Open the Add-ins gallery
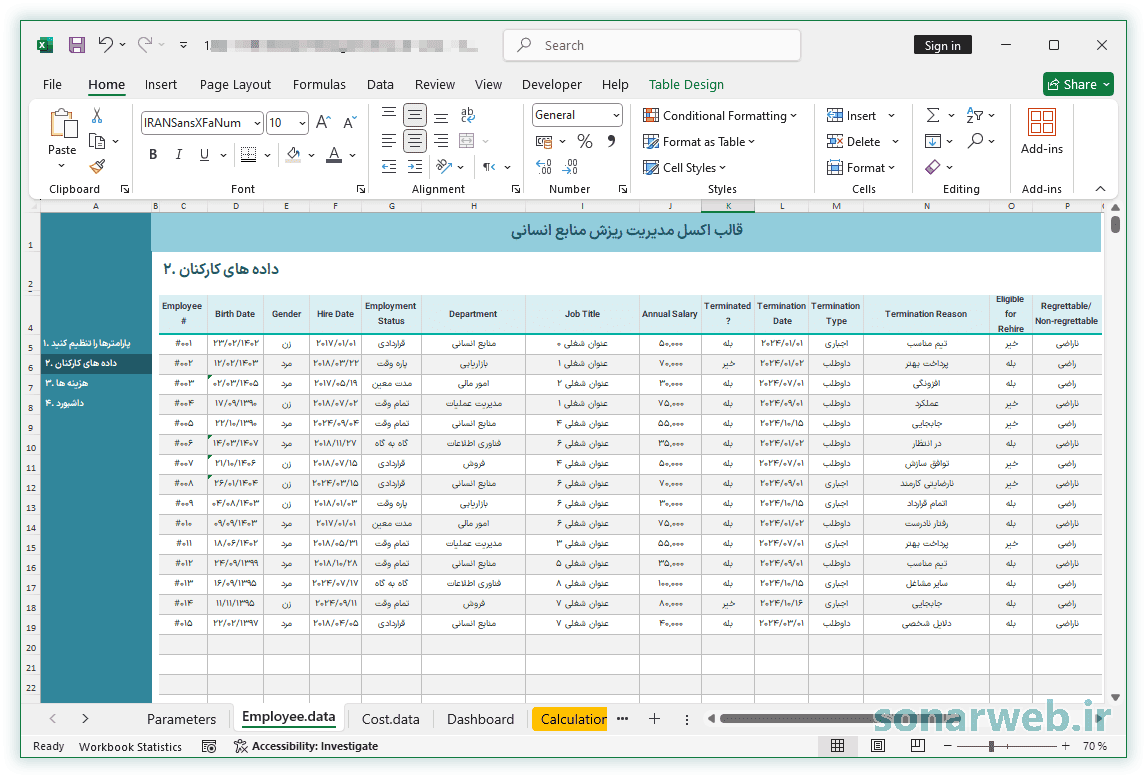Screen dimensions: 1147x778 point(1042,132)
